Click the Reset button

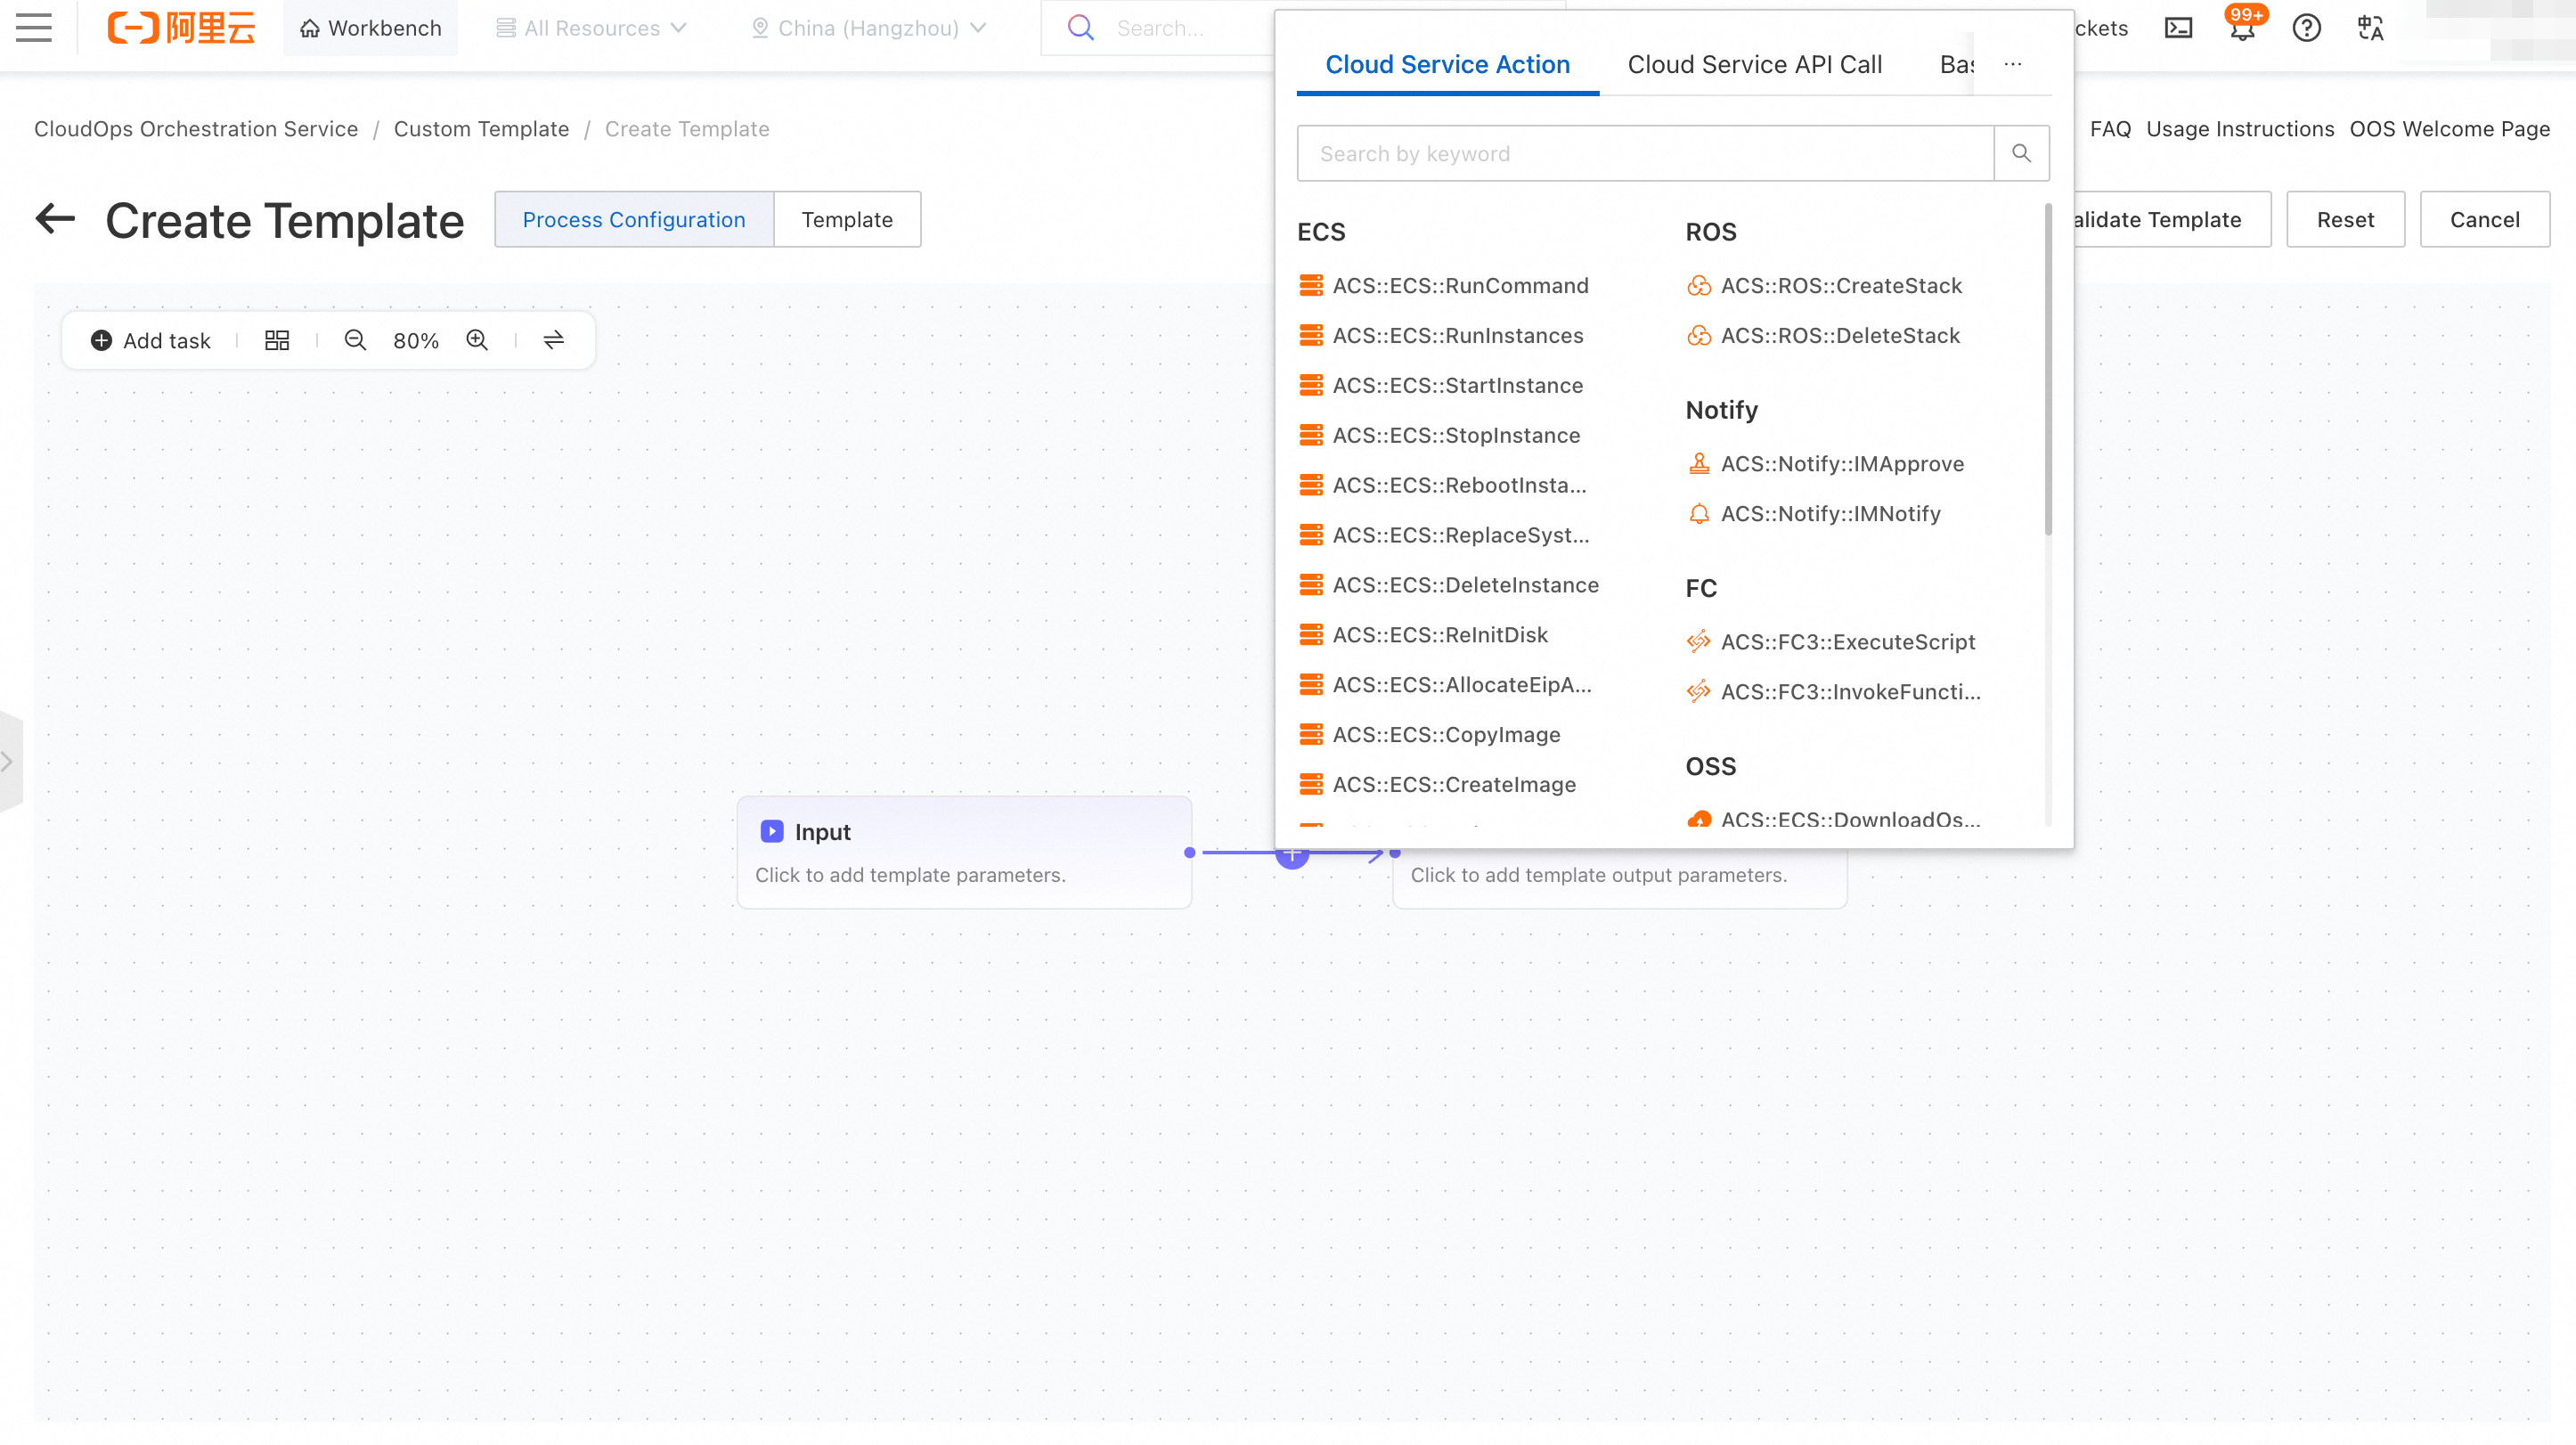click(2345, 219)
